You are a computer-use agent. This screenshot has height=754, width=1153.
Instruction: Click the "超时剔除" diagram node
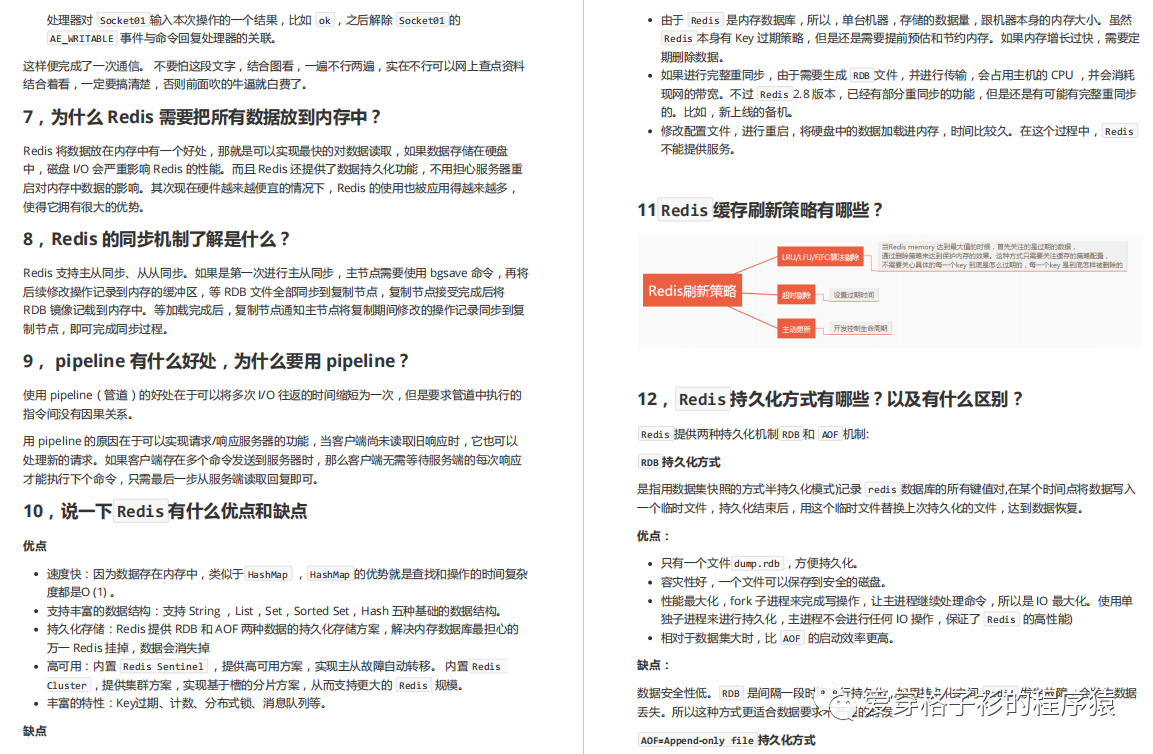[x=796, y=296]
